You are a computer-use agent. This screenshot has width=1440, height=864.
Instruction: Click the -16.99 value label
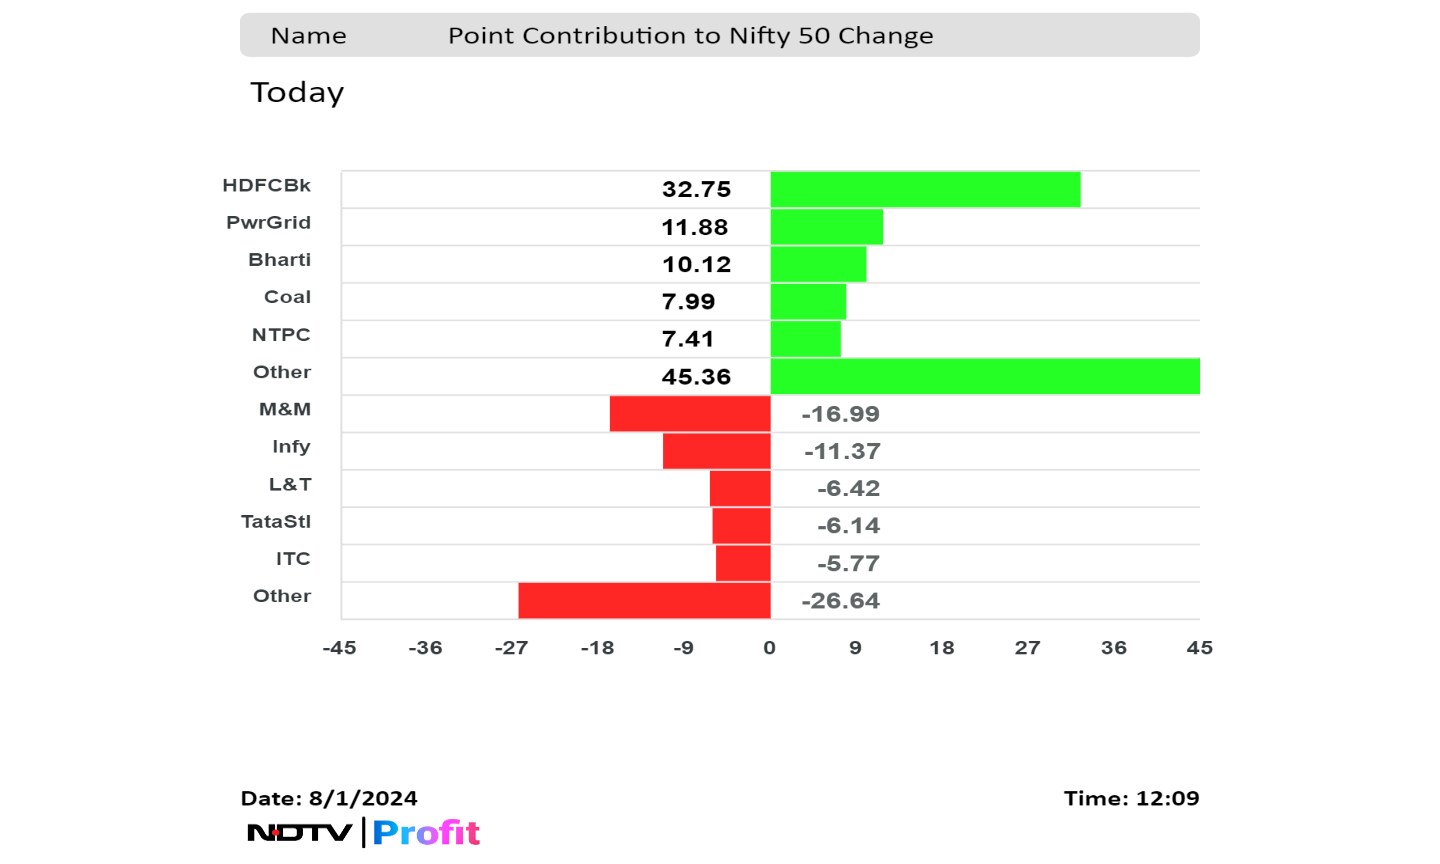click(840, 414)
